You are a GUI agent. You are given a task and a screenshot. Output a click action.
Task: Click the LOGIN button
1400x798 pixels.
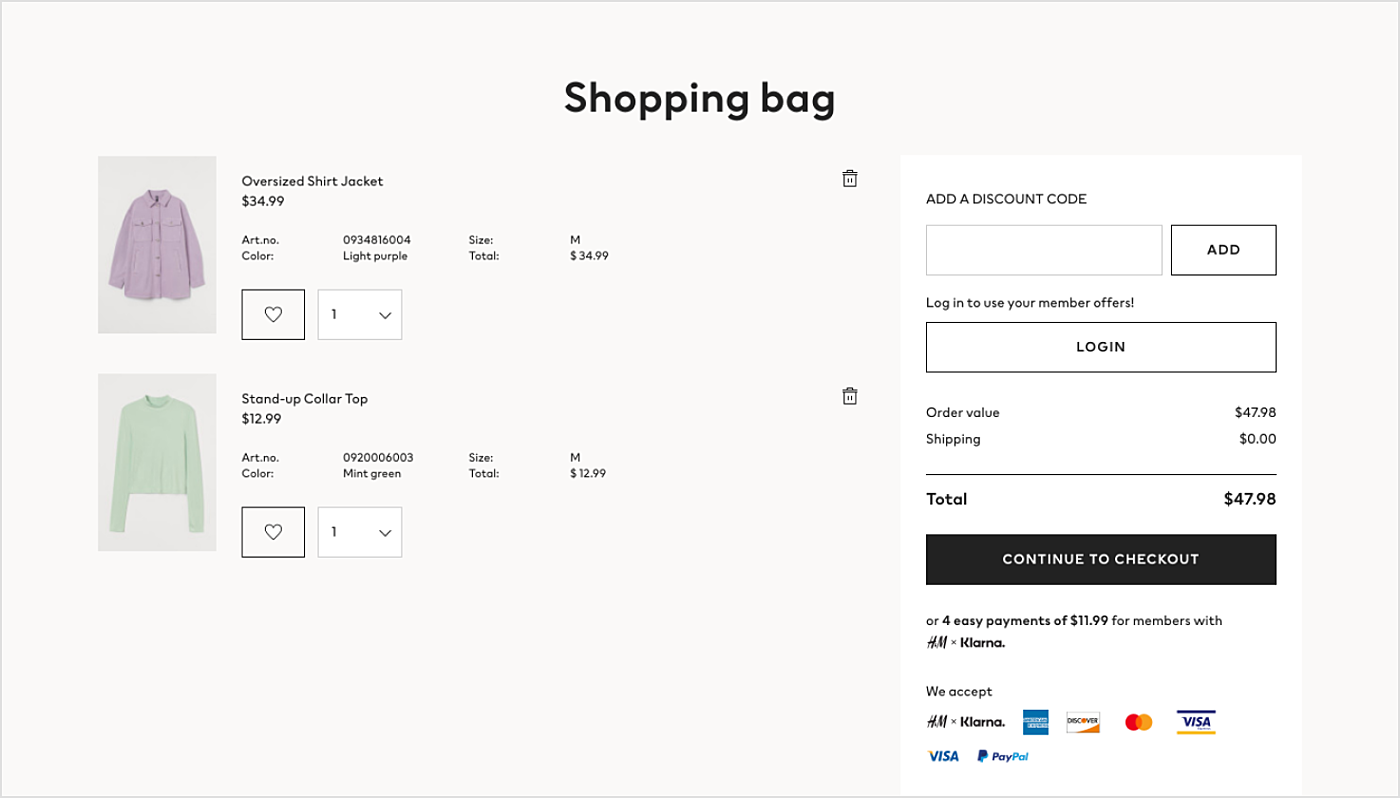(1101, 347)
